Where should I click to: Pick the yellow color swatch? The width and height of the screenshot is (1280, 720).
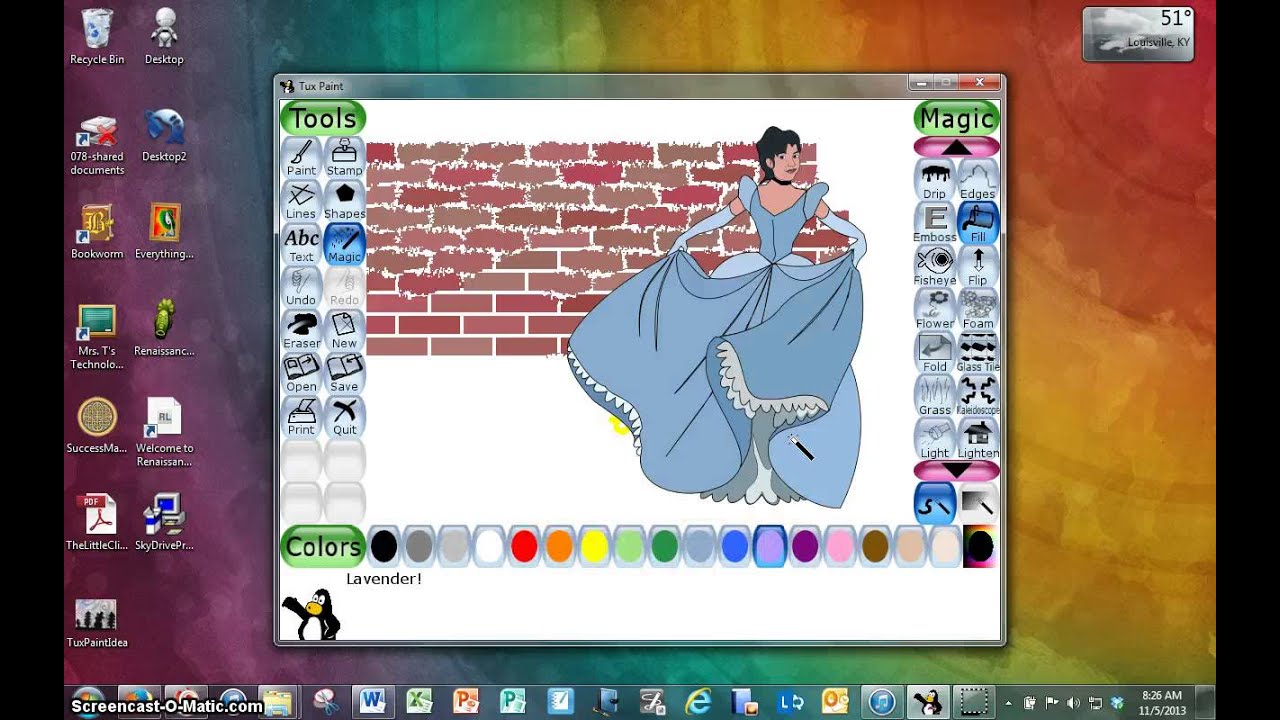pyautogui.click(x=594, y=546)
